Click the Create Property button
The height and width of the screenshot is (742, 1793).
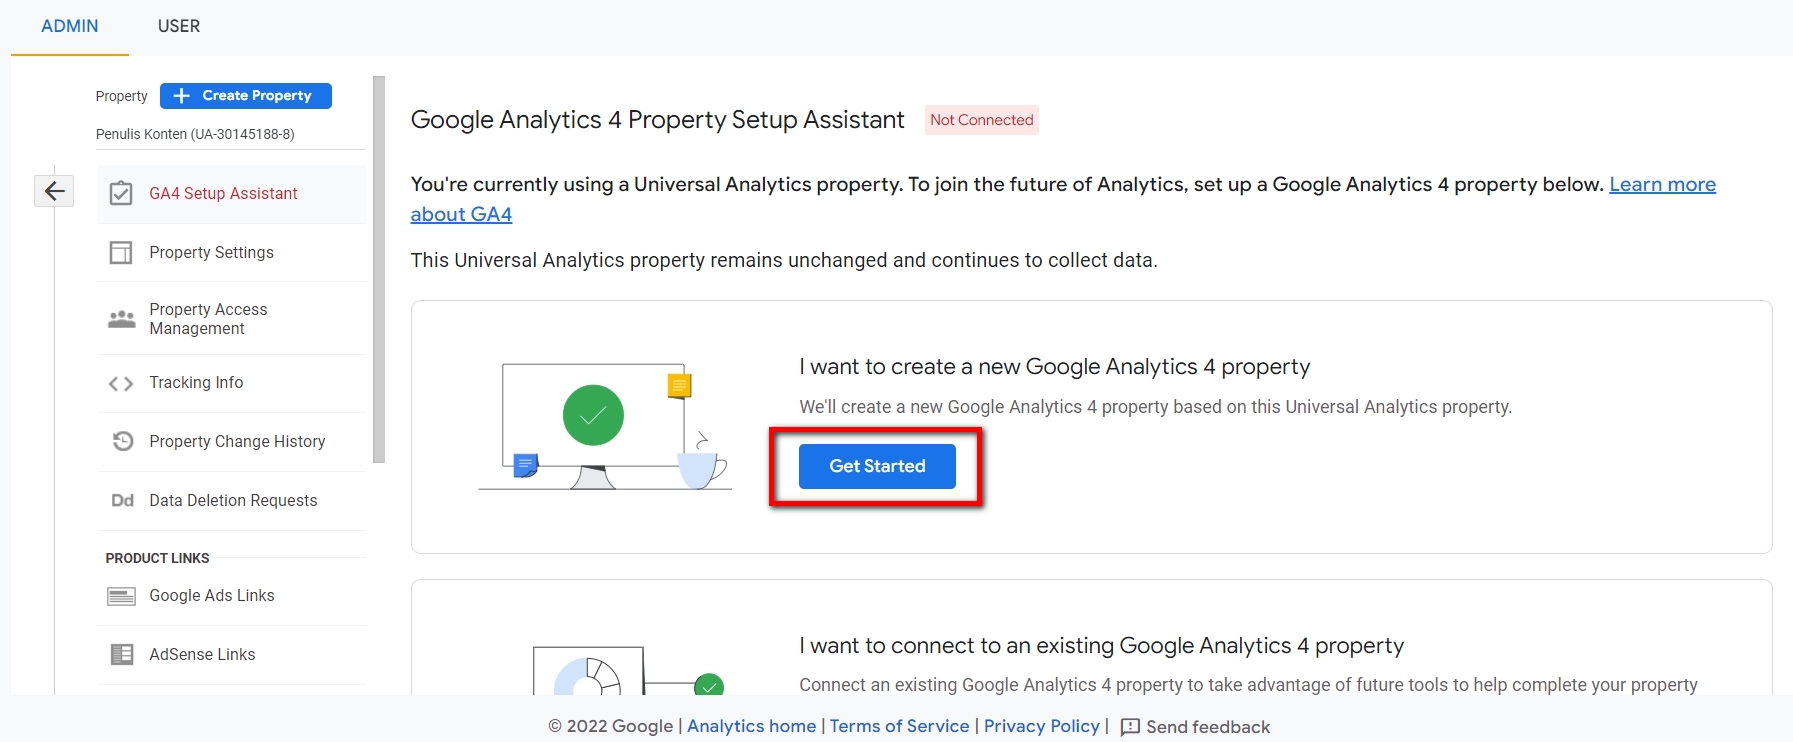[246, 96]
